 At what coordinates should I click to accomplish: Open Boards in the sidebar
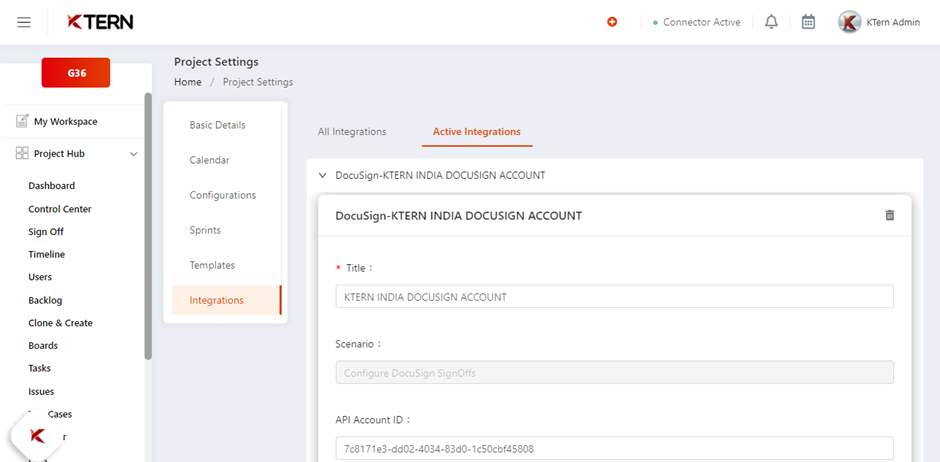pyautogui.click(x=43, y=345)
